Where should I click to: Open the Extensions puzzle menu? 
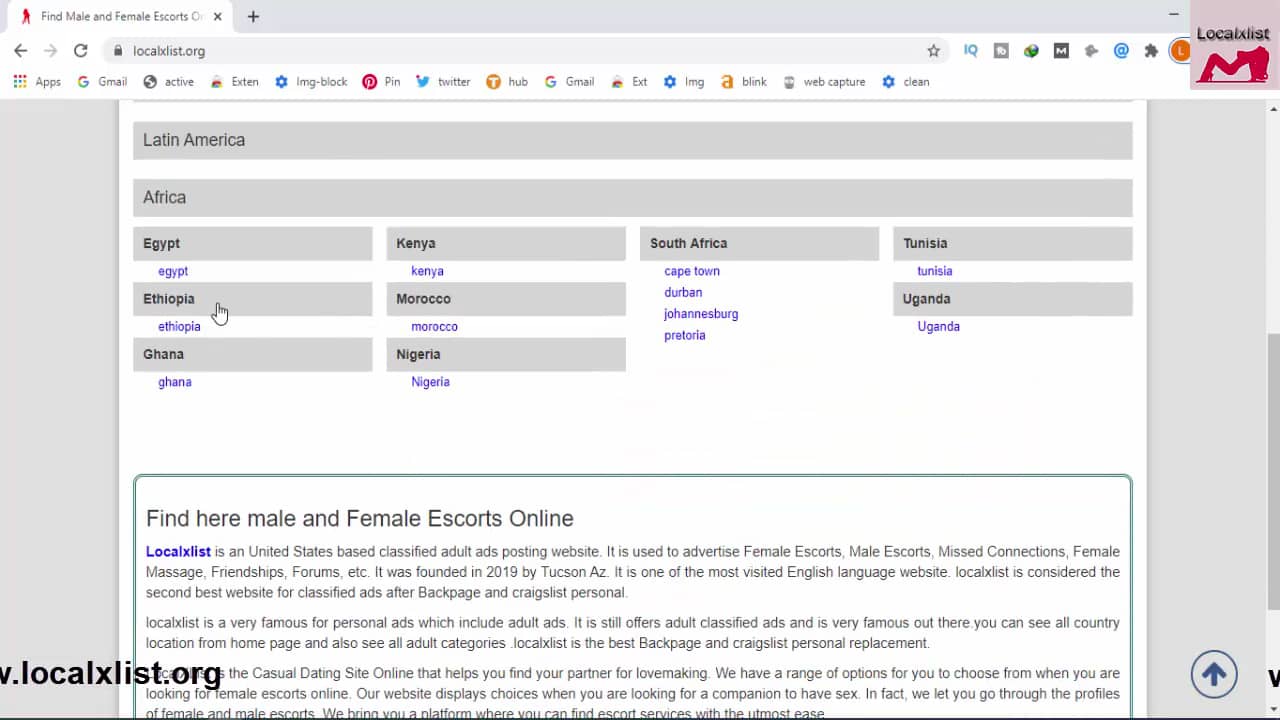coord(1151,51)
